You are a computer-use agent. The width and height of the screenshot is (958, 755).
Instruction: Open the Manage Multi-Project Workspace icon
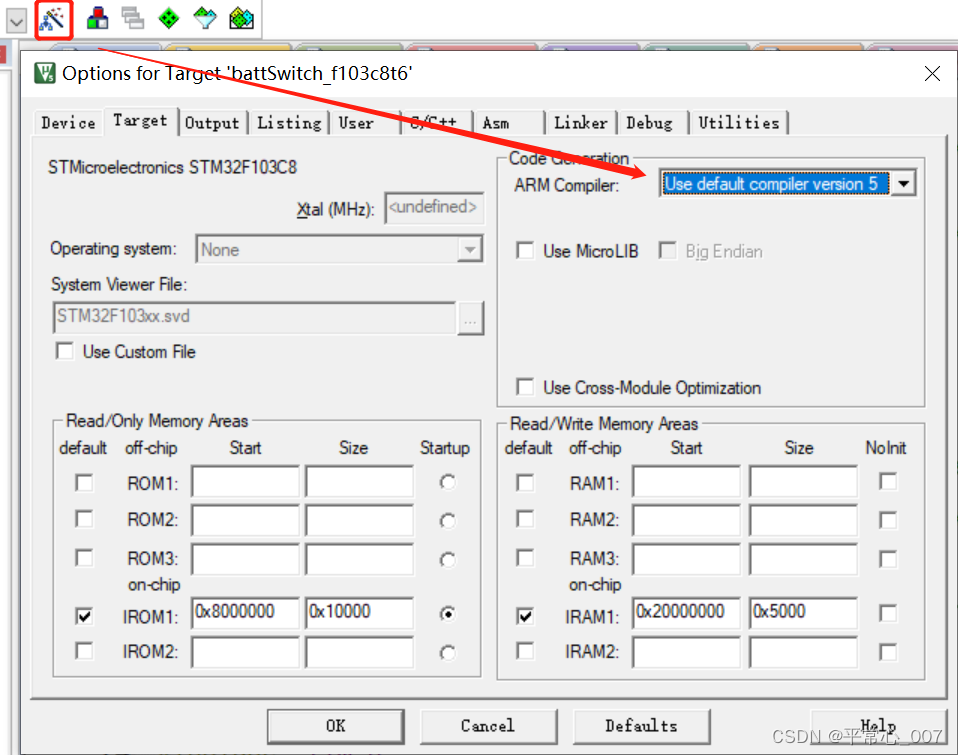133,18
